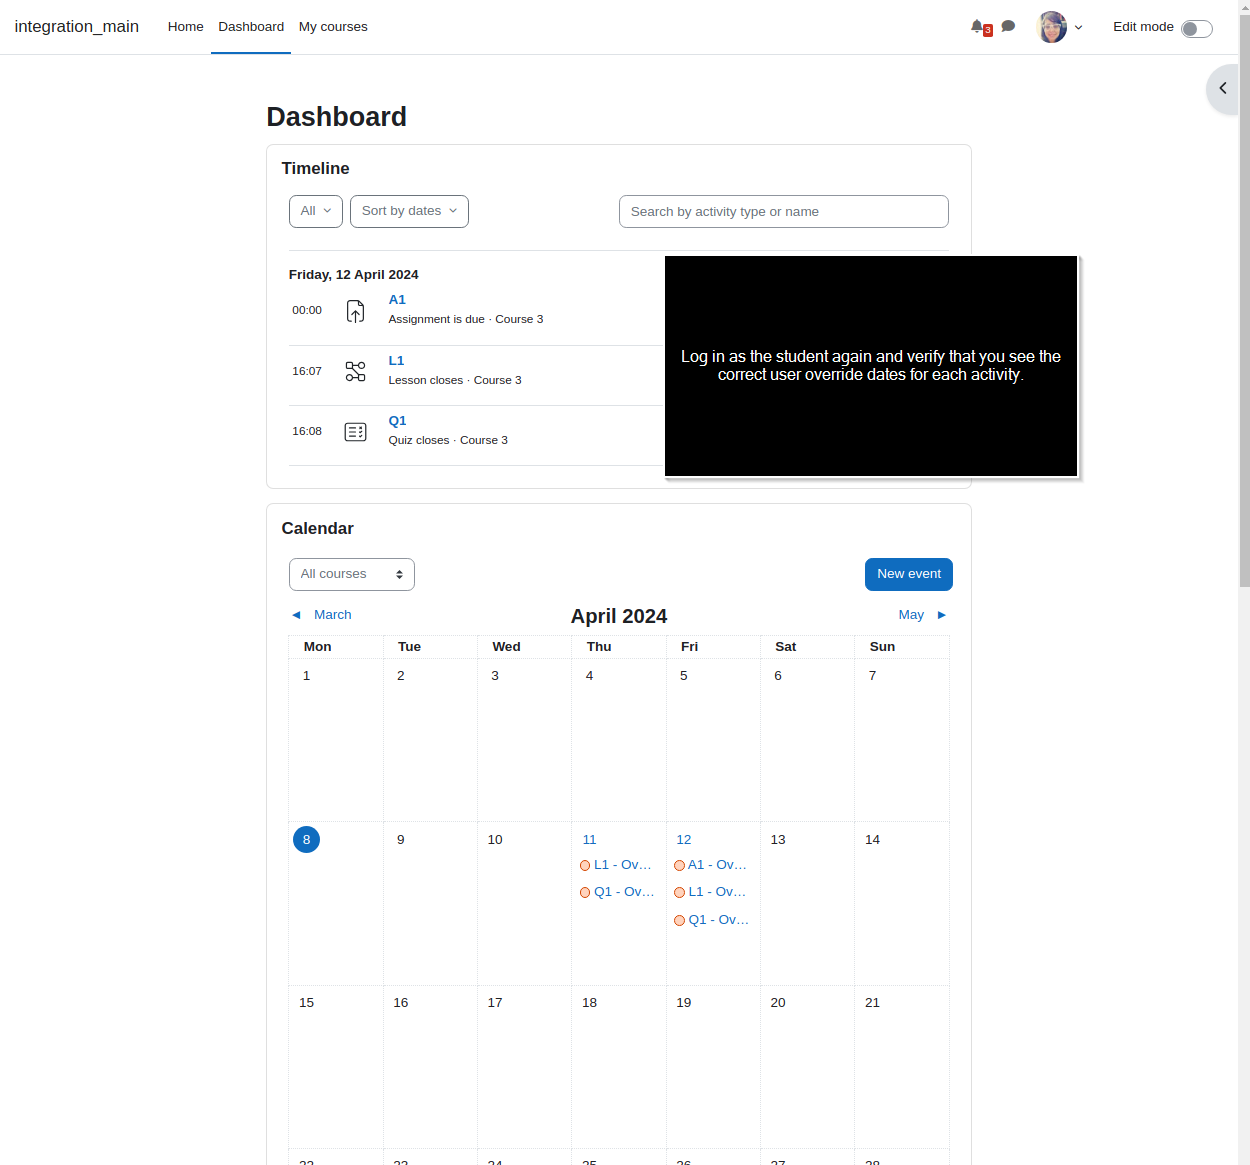Open the Sort by dates dropdown
The height and width of the screenshot is (1165, 1250).
coord(409,211)
